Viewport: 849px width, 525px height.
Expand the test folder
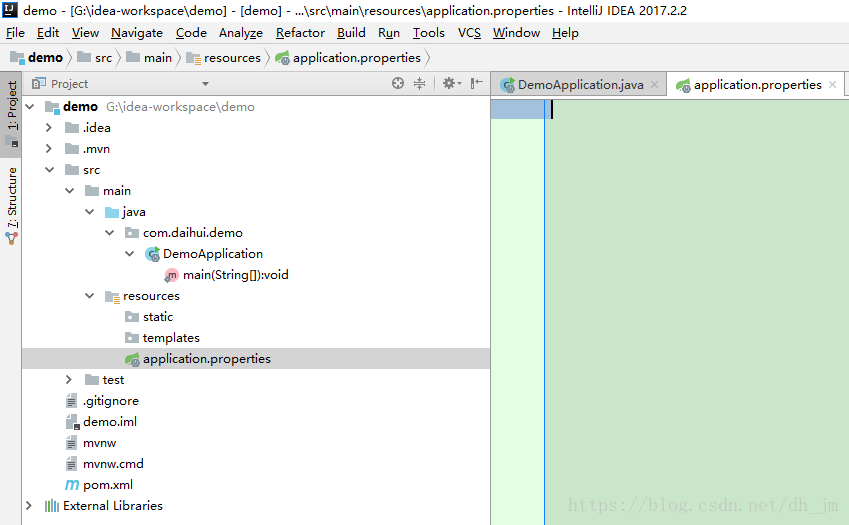[69, 380]
